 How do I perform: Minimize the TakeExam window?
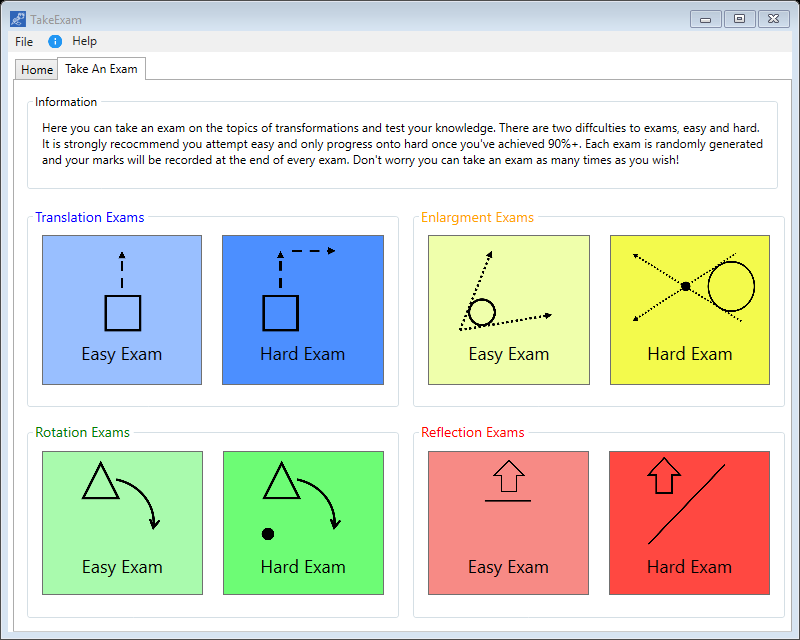[x=706, y=19]
